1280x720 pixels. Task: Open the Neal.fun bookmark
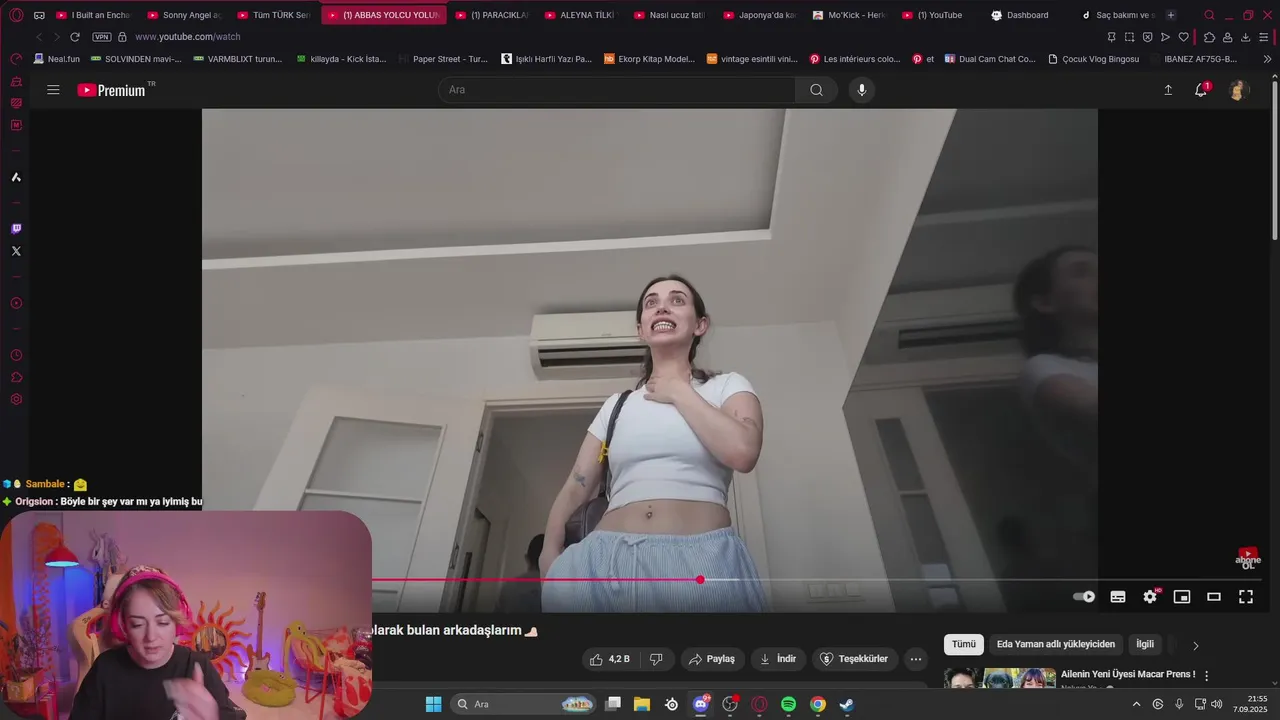(x=57, y=59)
